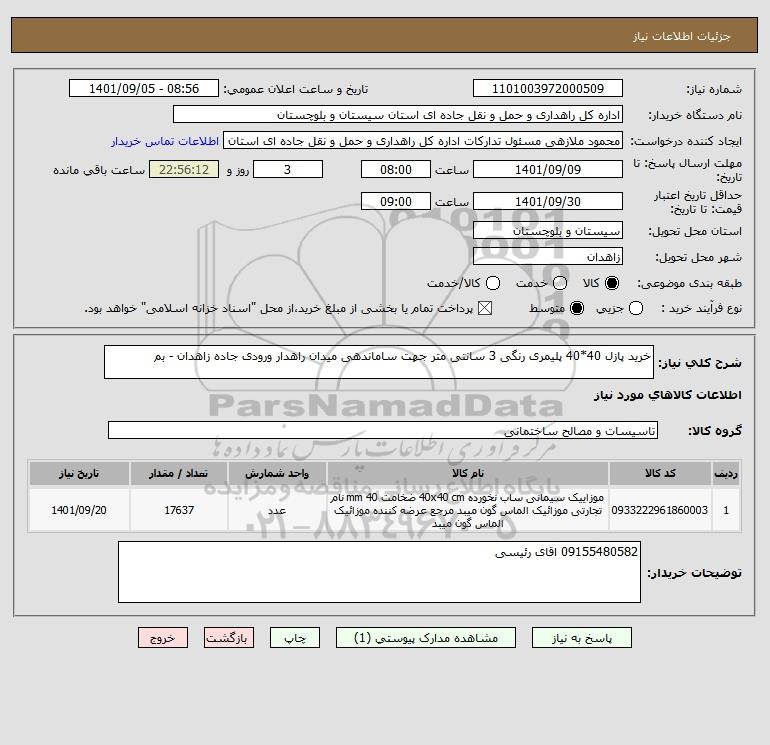Click the price validity date 1401/09/30
Image resolution: width=770 pixels, height=745 pixels.
coord(548,201)
